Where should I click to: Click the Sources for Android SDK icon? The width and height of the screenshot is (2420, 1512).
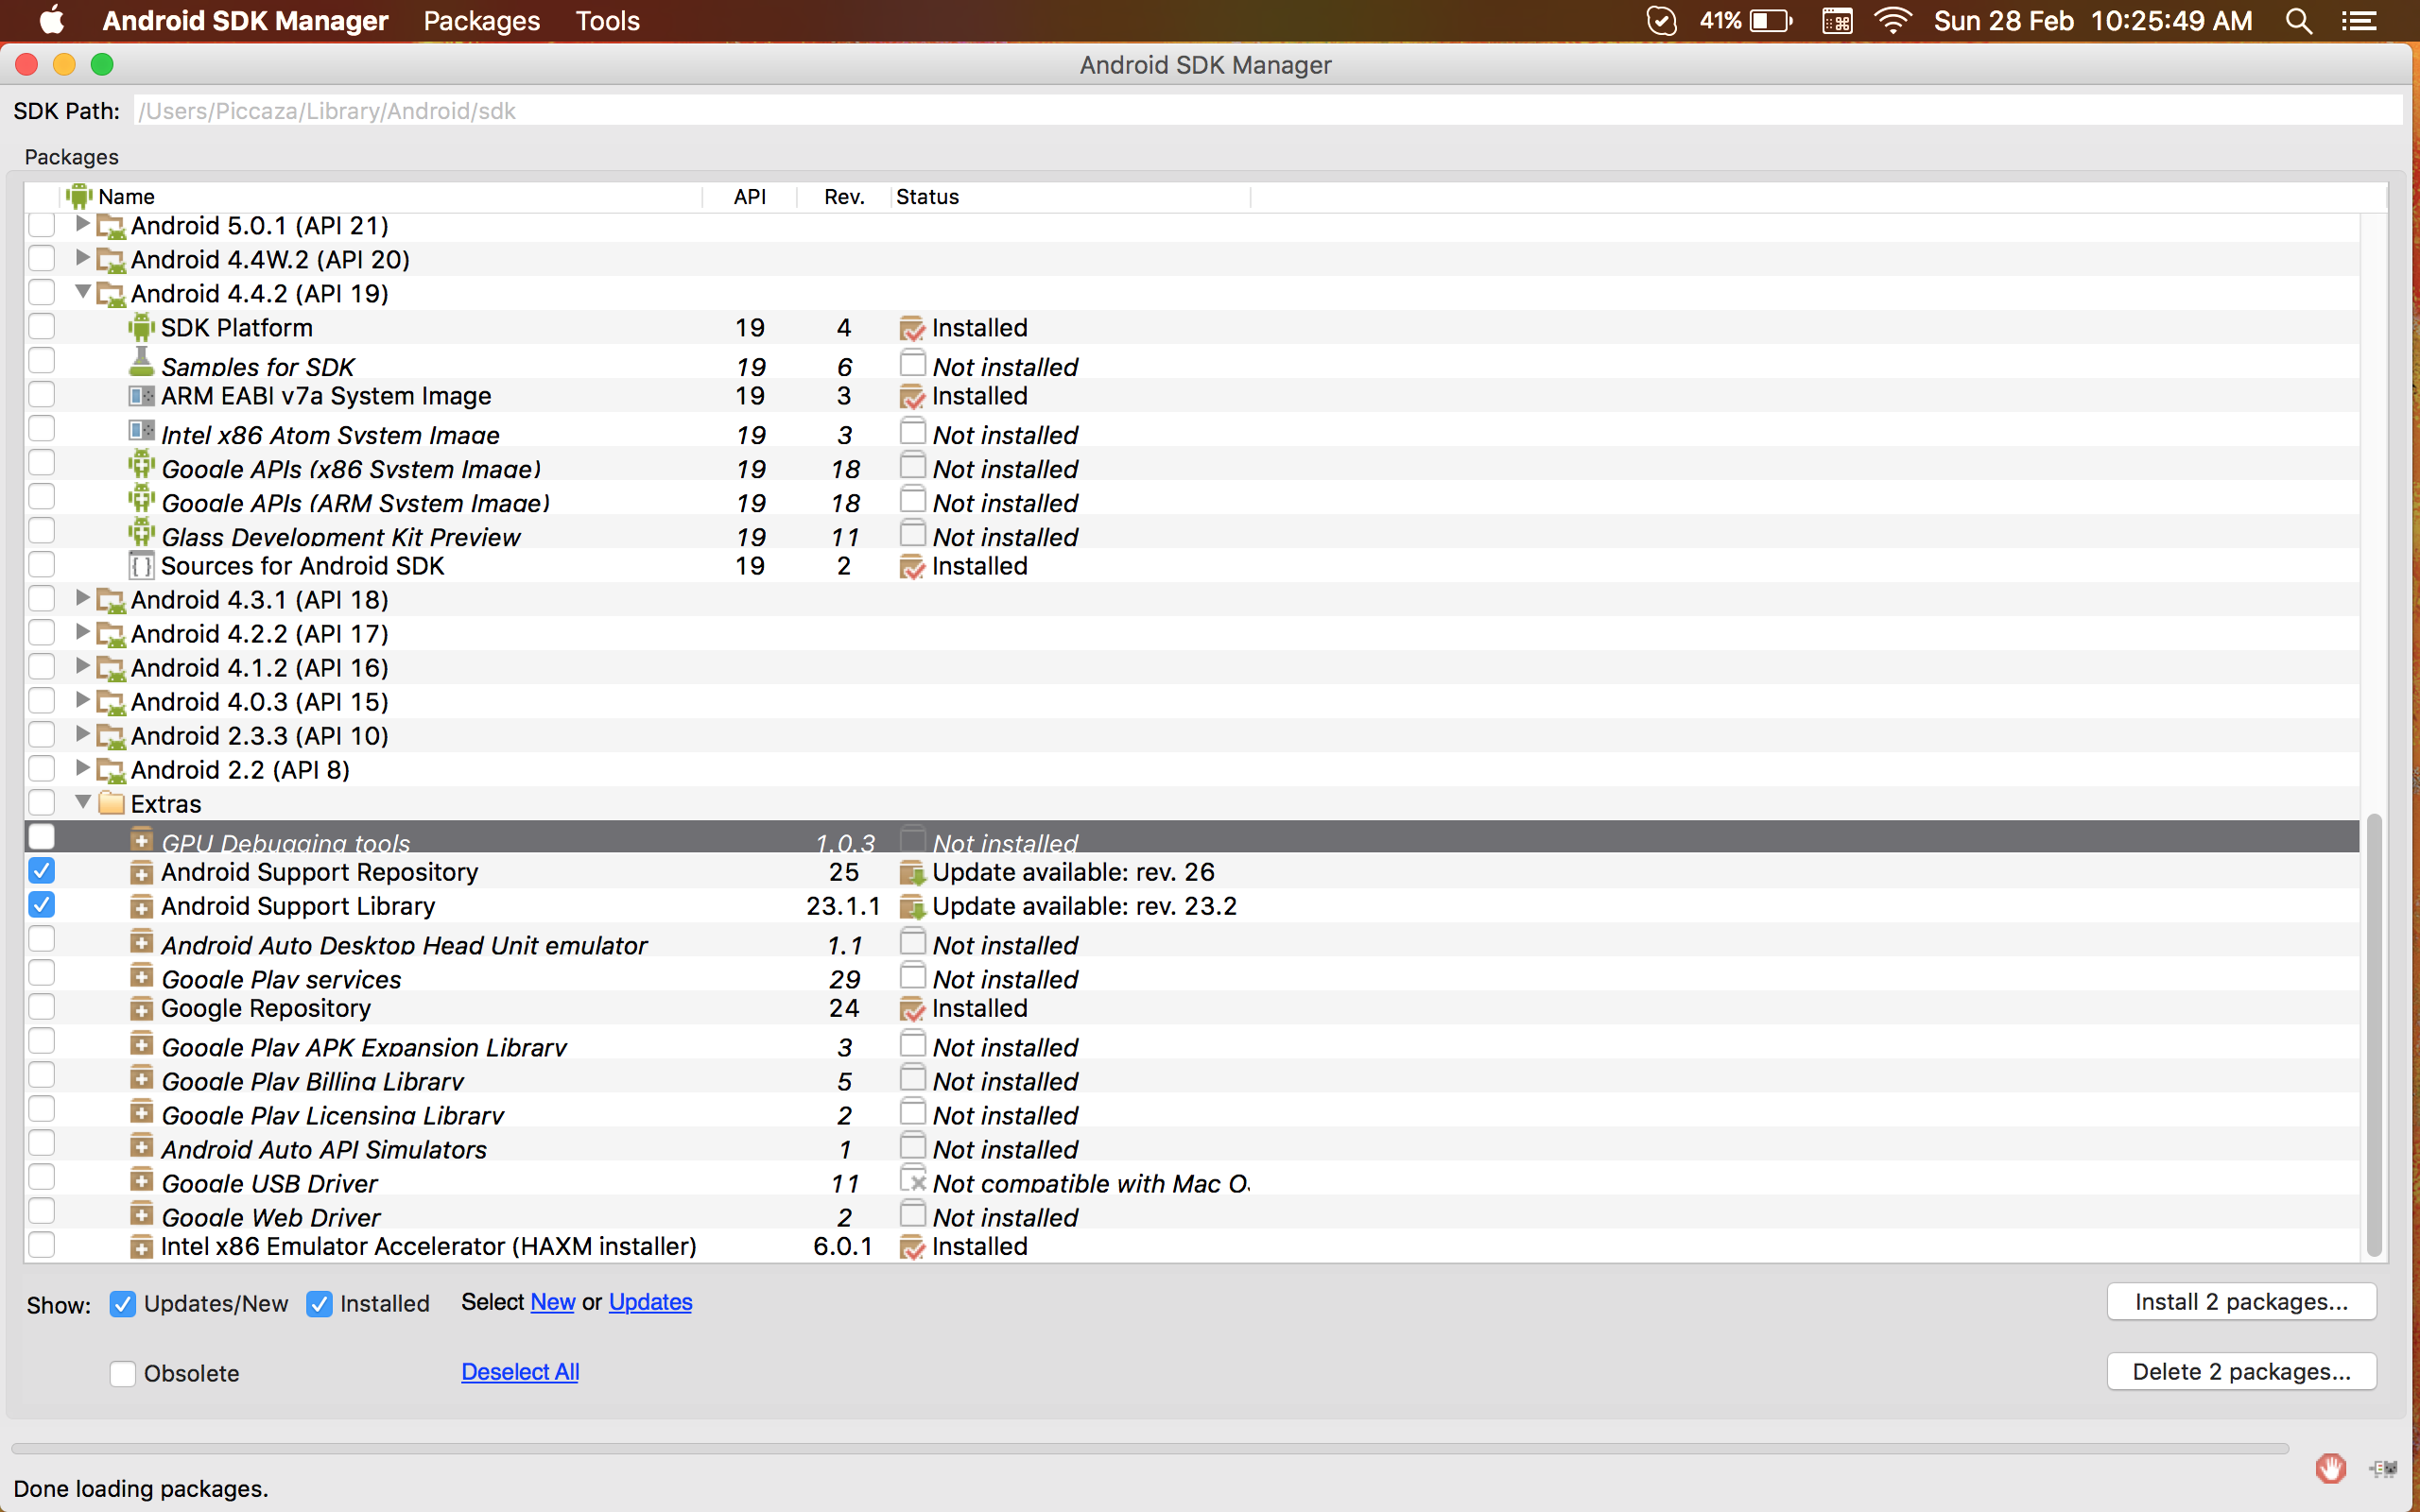pos(141,566)
